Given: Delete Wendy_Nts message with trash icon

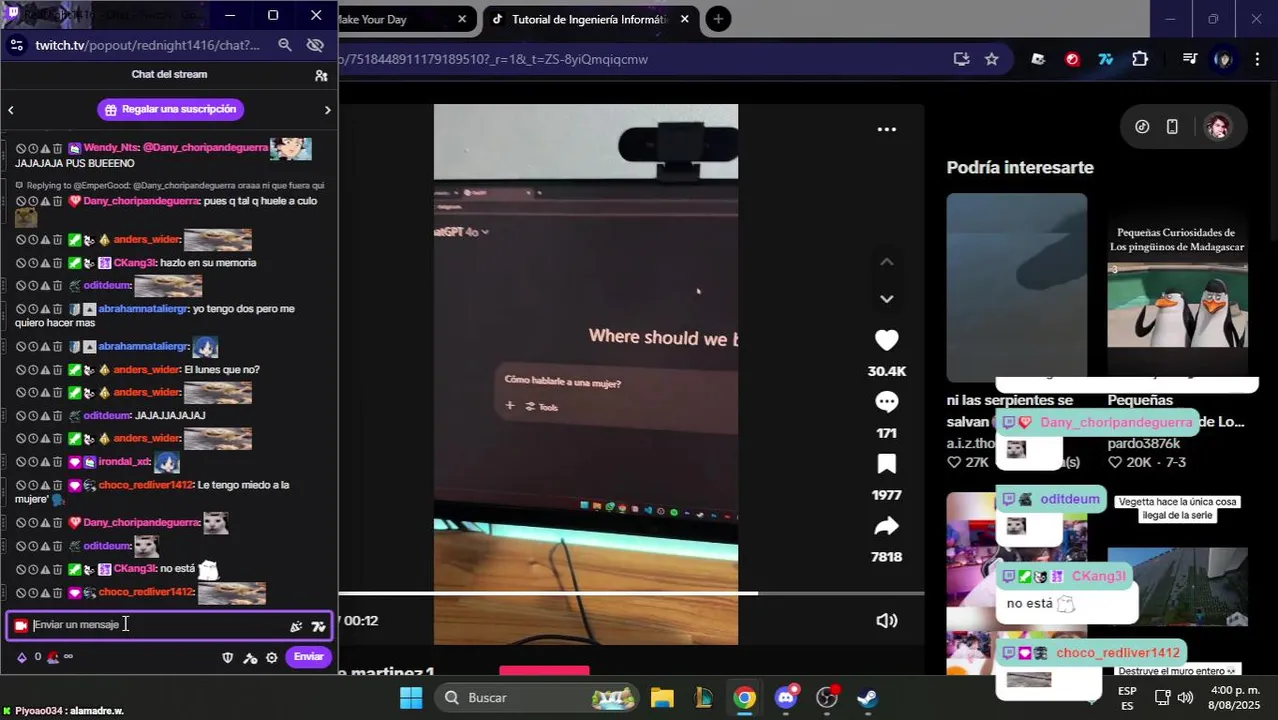Looking at the screenshot, I should point(57,148).
